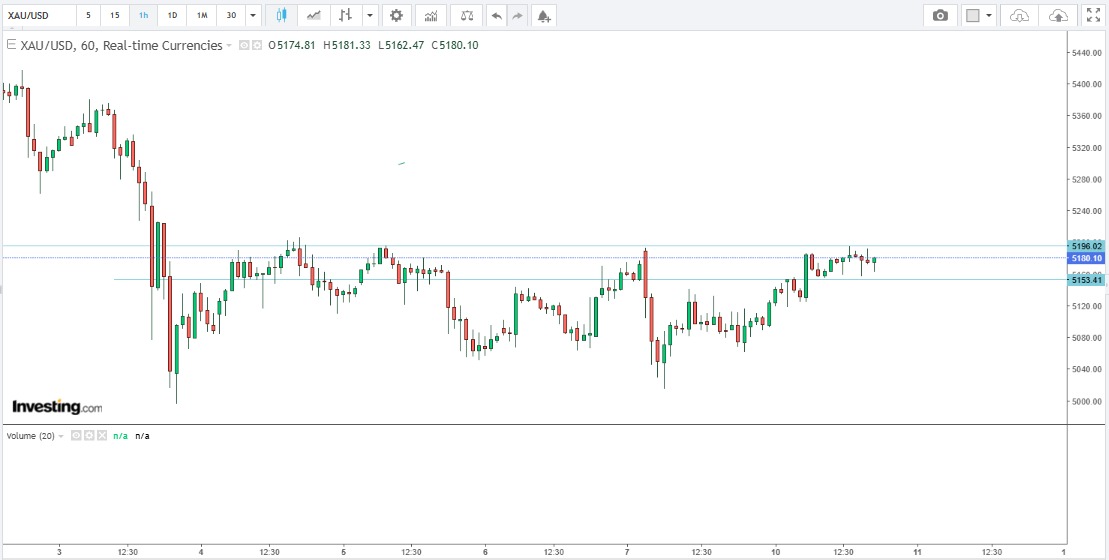Viewport: 1109px width, 560px height.
Task: Click the 5000.00 price axis label
Action: tap(1087, 401)
